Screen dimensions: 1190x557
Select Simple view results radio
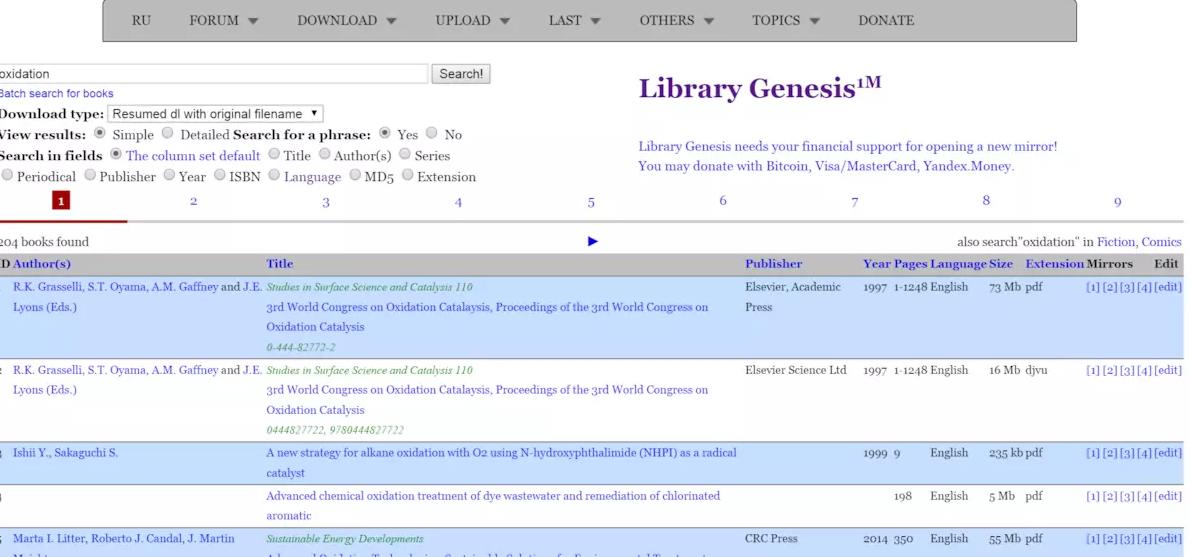(99, 133)
